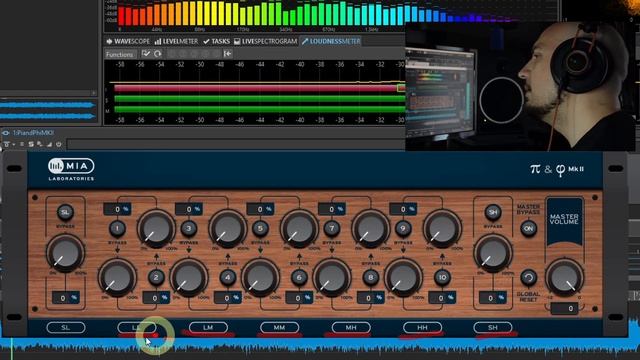
Task: Toggle bypass button 7
Action: [x=332, y=228]
